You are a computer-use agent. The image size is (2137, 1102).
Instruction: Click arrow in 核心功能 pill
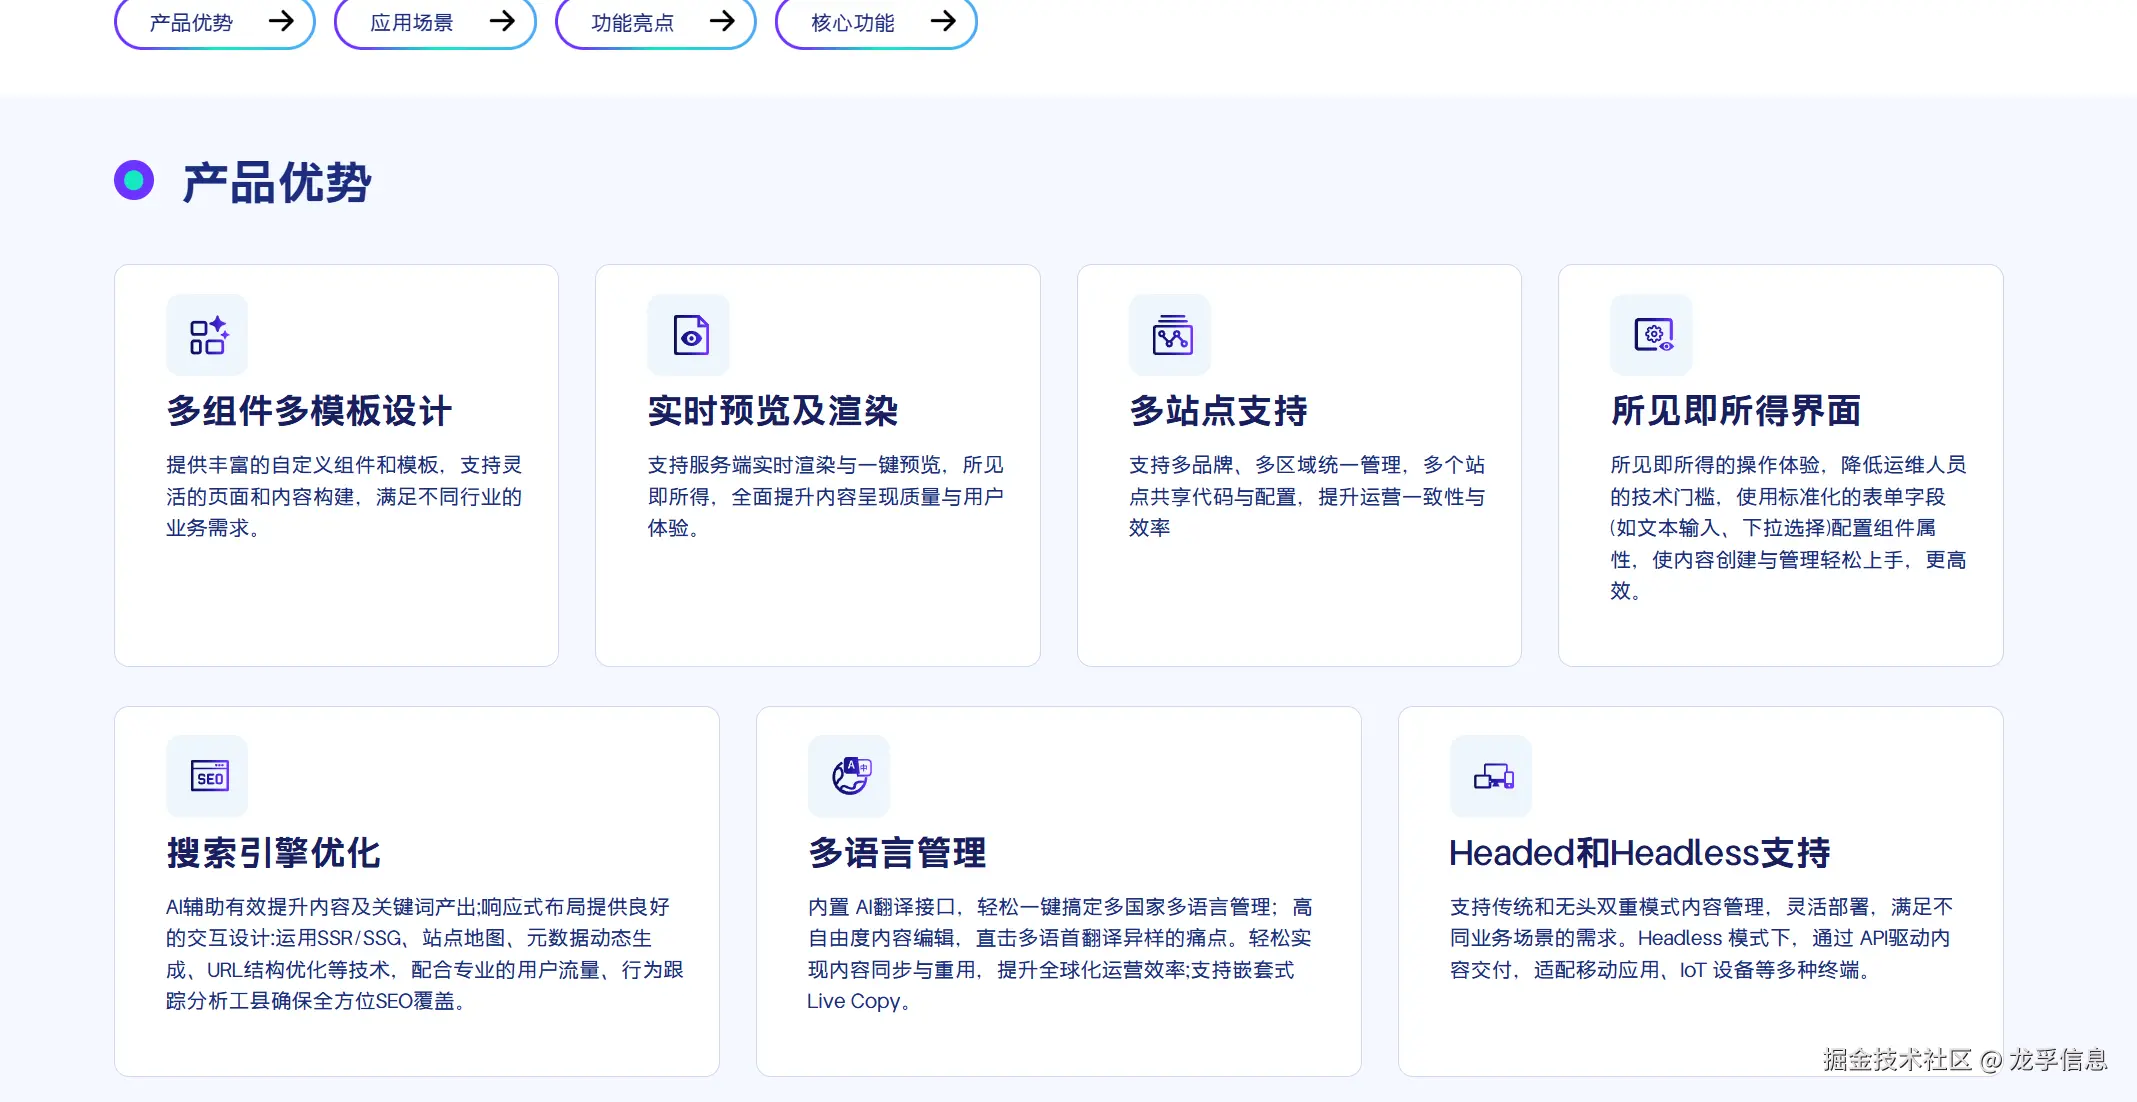tap(943, 21)
